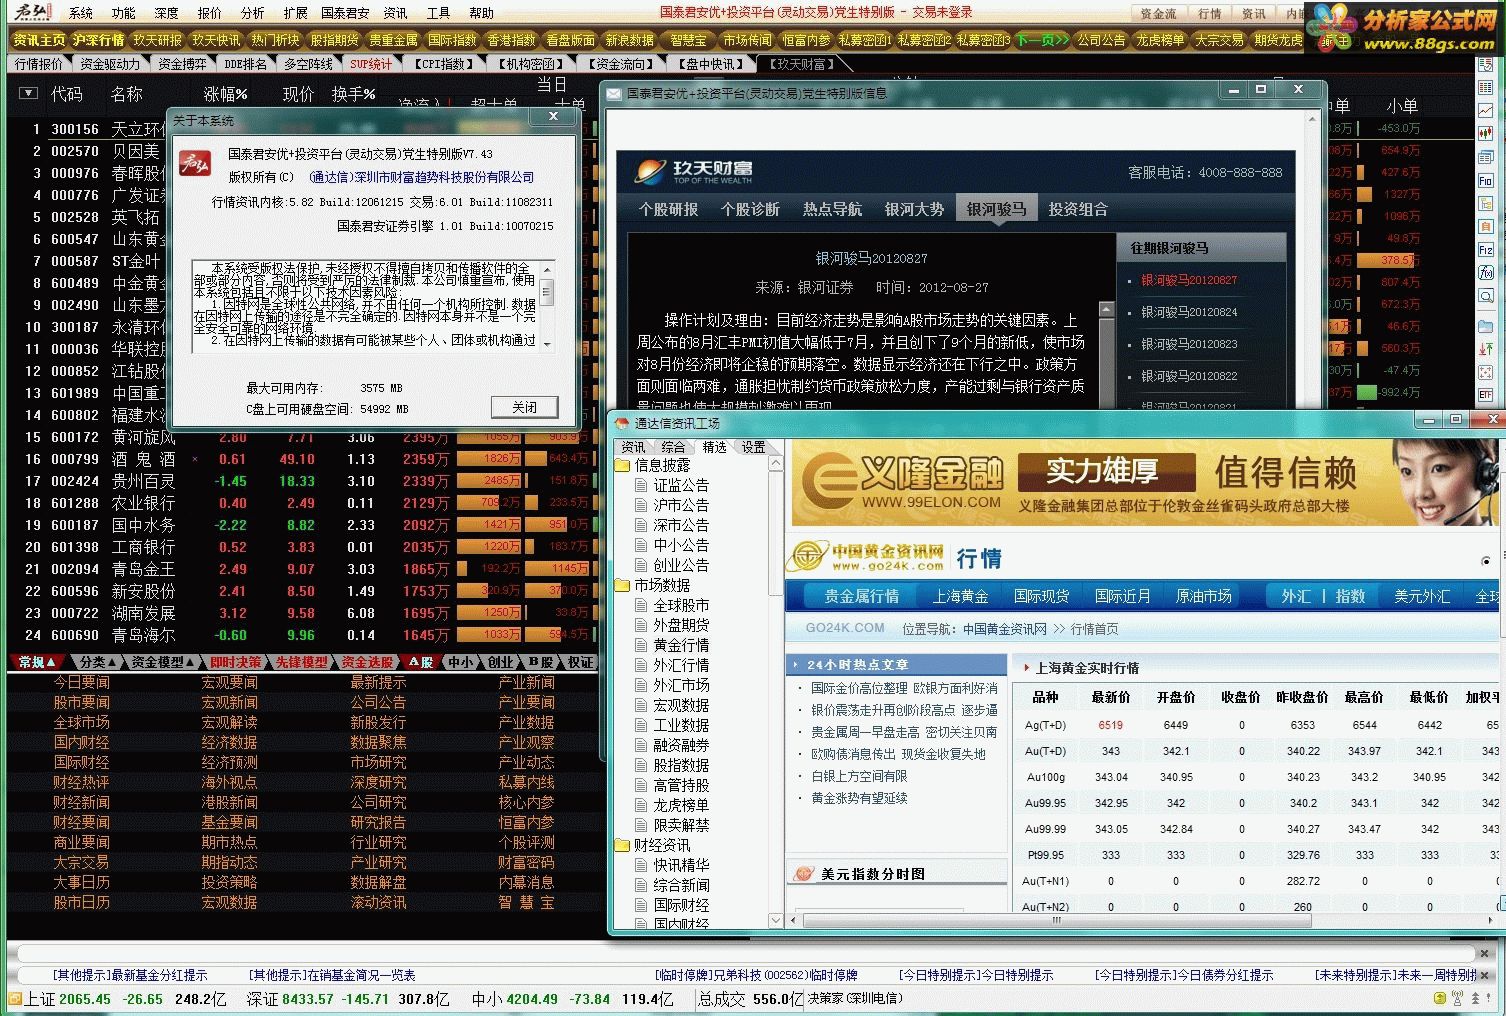This screenshot has width=1506, height=1016.
Task: Click the F12 trading icon in right sidebar
Action: (x=1485, y=250)
